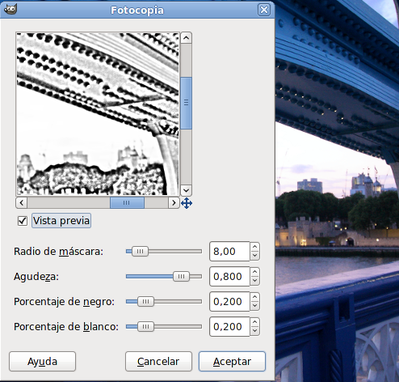Click the Agudeza slider handle
Image resolution: width=399 pixels, height=382 pixels.
pos(181,276)
